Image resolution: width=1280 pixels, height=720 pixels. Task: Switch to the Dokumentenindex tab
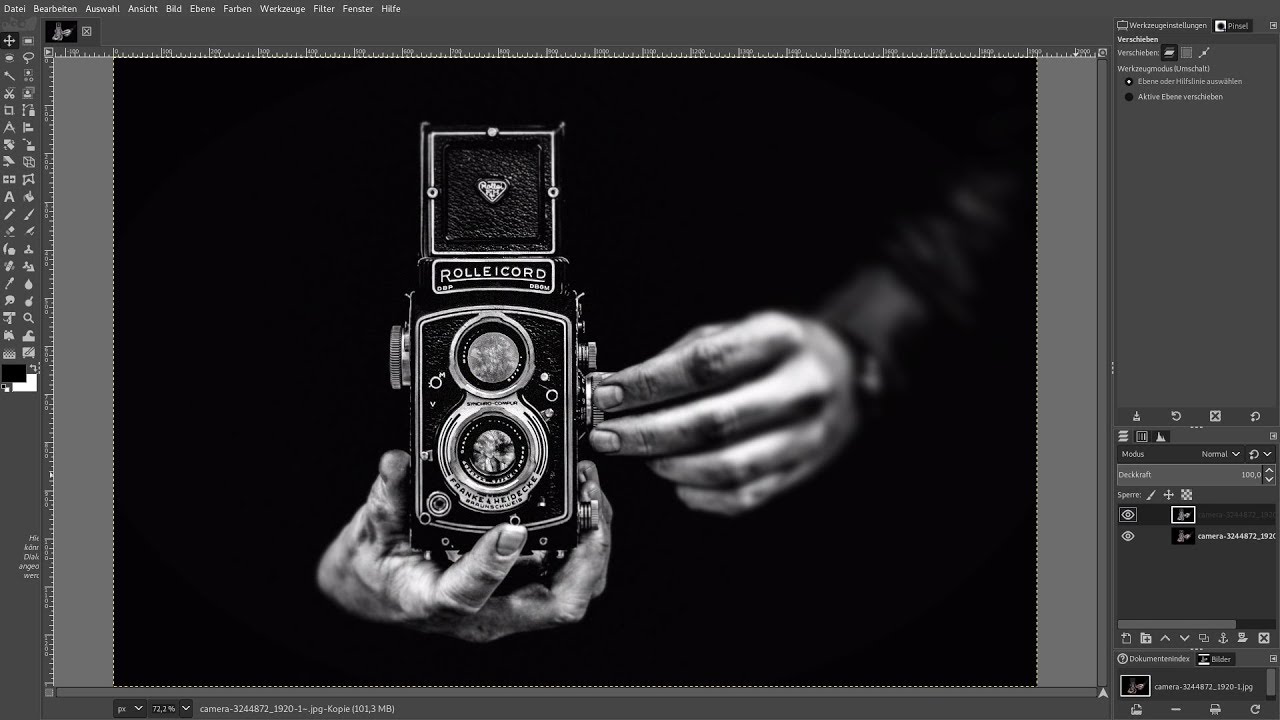1155,659
